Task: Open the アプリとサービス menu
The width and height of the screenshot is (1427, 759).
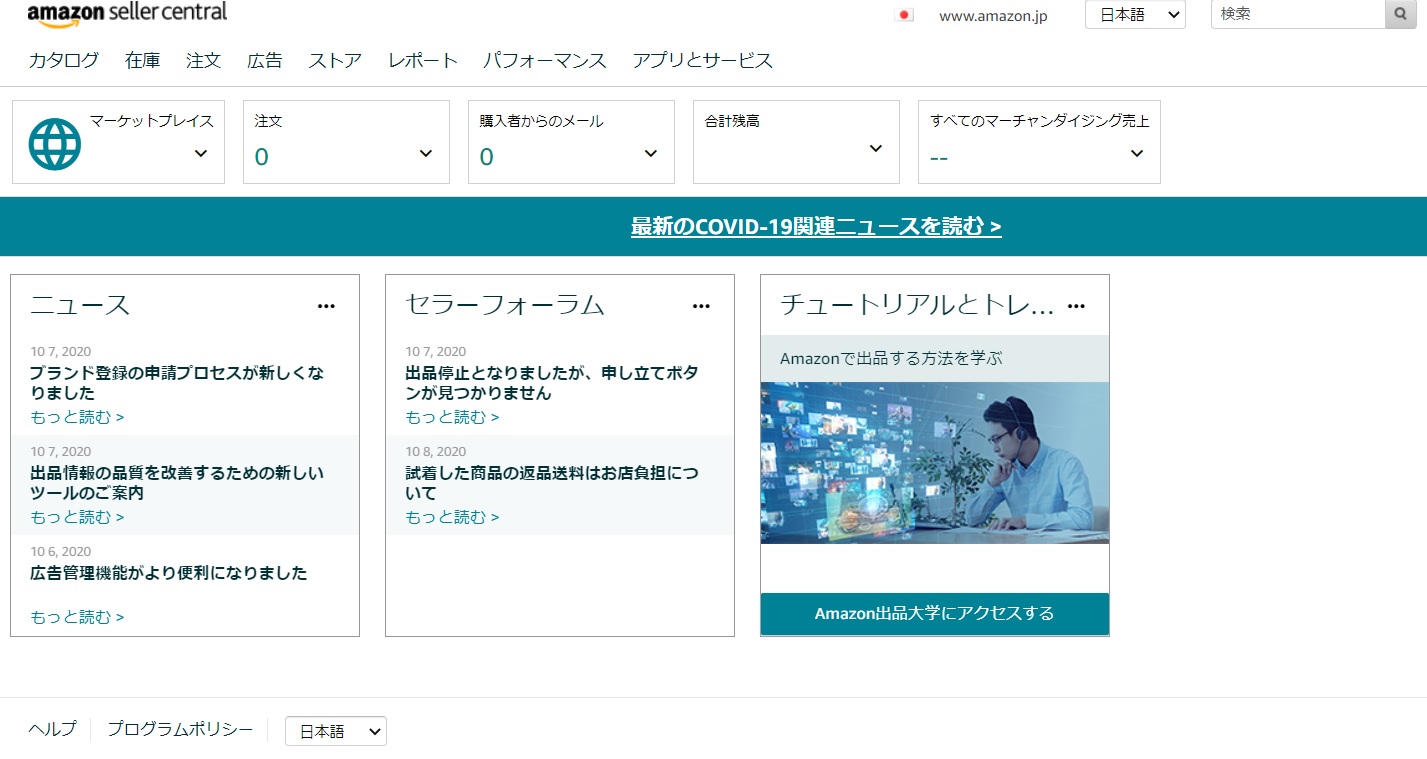Action: pyautogui.click(x=703, y=60)
